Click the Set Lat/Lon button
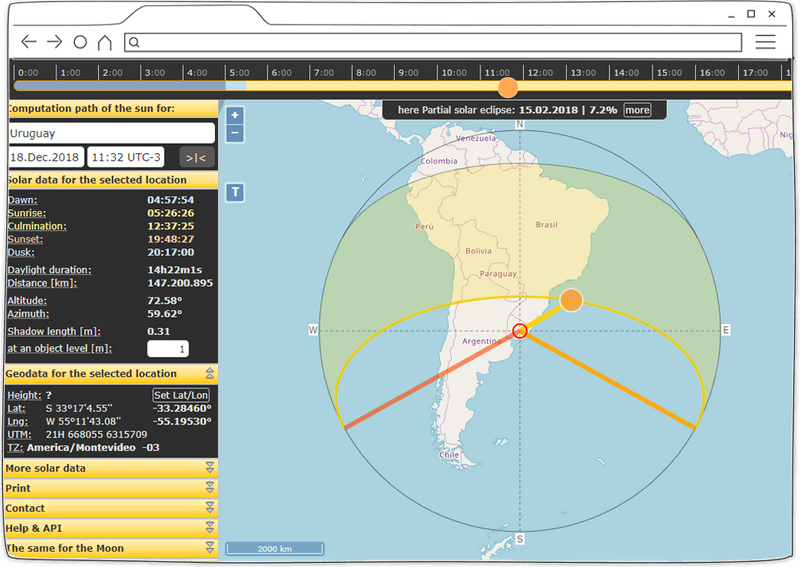 tap(181, 395)
